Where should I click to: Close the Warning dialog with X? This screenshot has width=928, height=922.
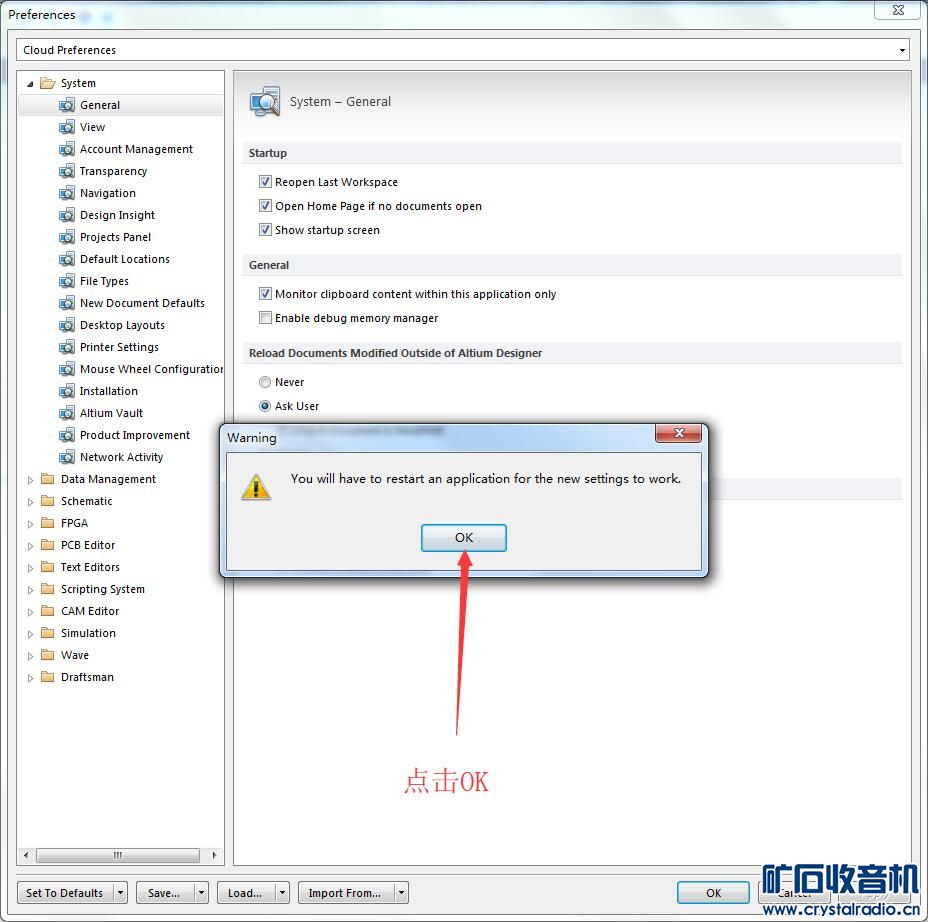pos(679,433)
